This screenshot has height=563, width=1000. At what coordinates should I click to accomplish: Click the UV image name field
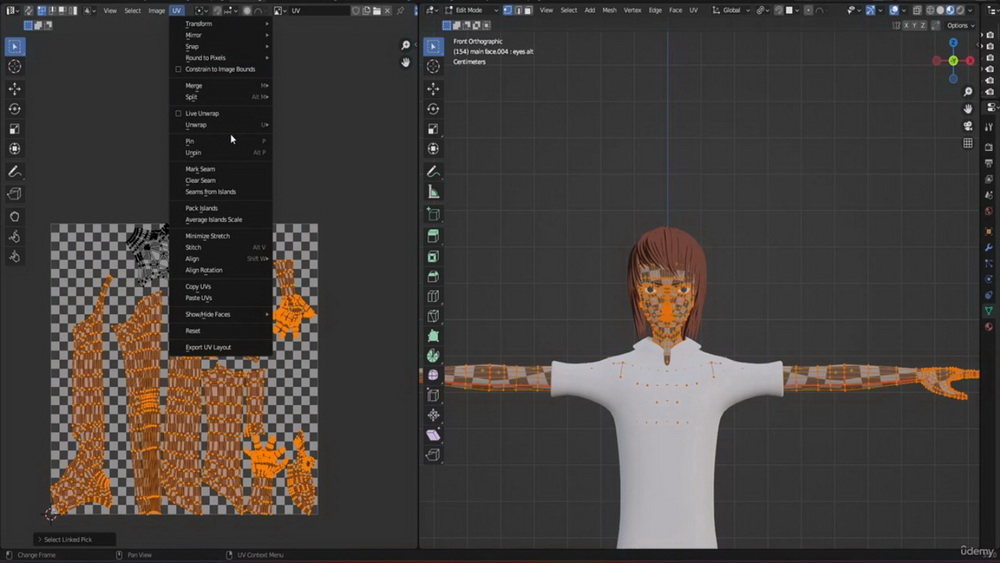(318, 10)
